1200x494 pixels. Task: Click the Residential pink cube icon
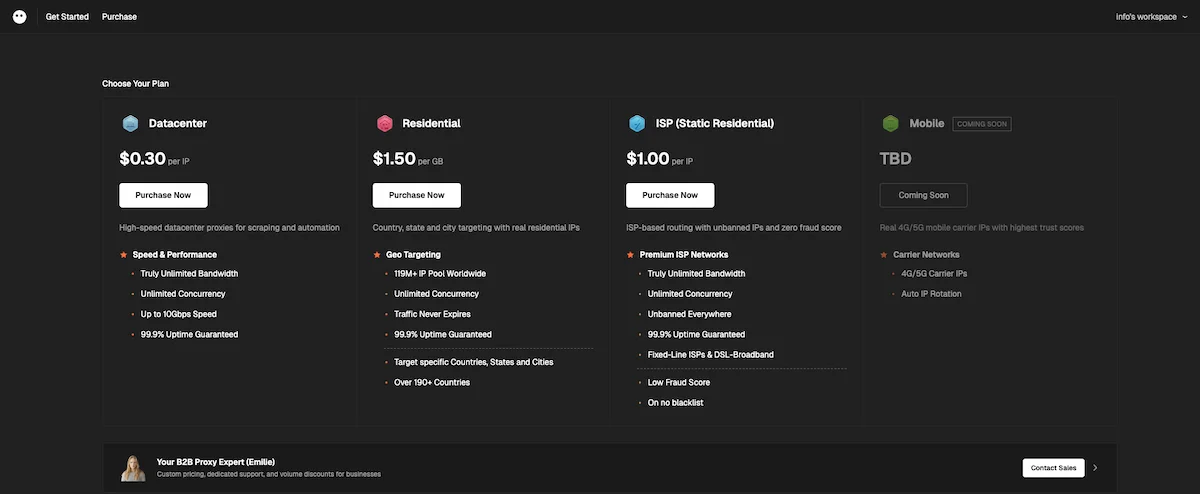(x=383, y=124)
